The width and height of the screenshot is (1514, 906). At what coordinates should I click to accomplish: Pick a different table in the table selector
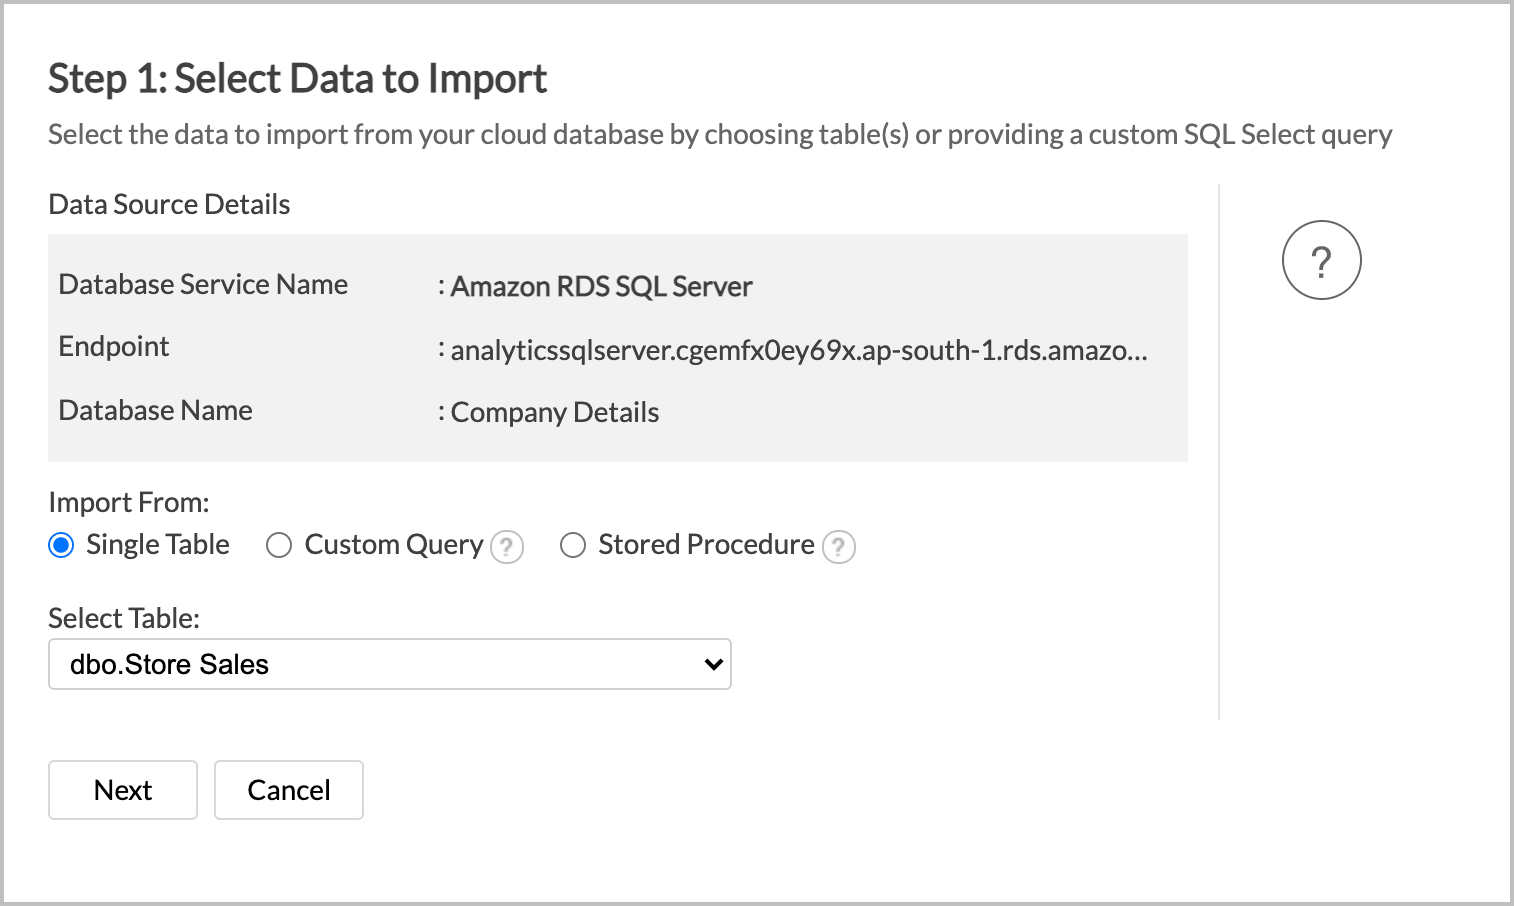[389, 663]
